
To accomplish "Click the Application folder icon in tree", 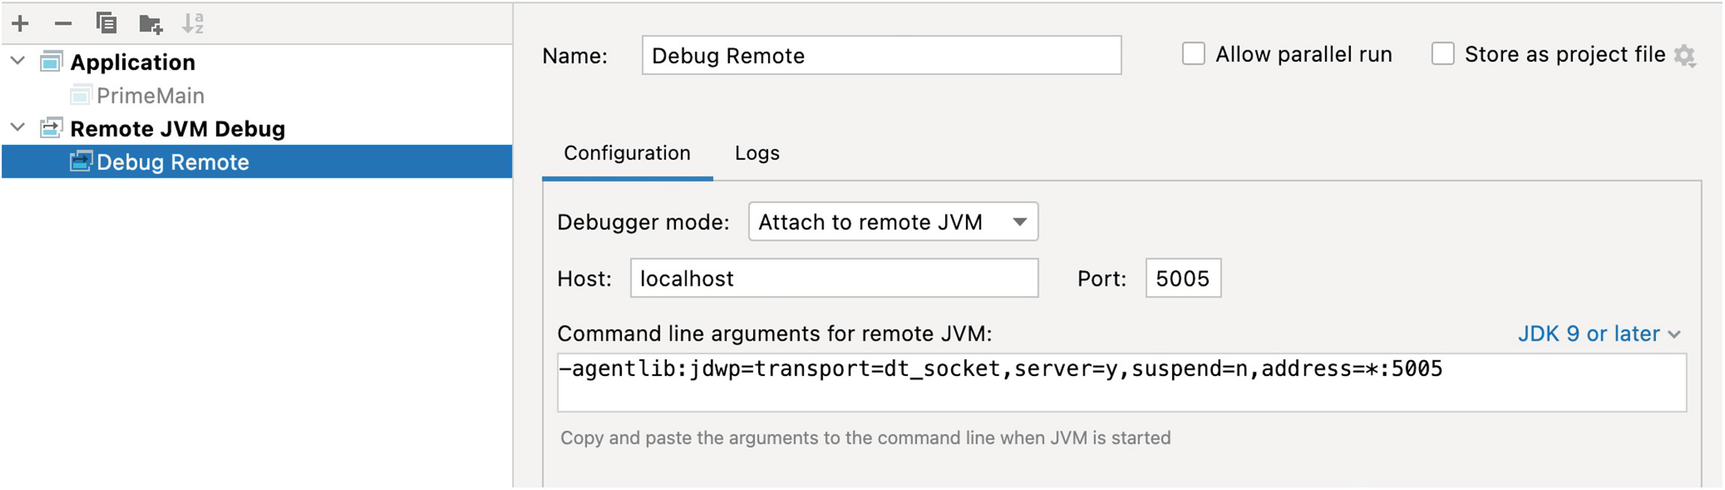I will [51, 62].
